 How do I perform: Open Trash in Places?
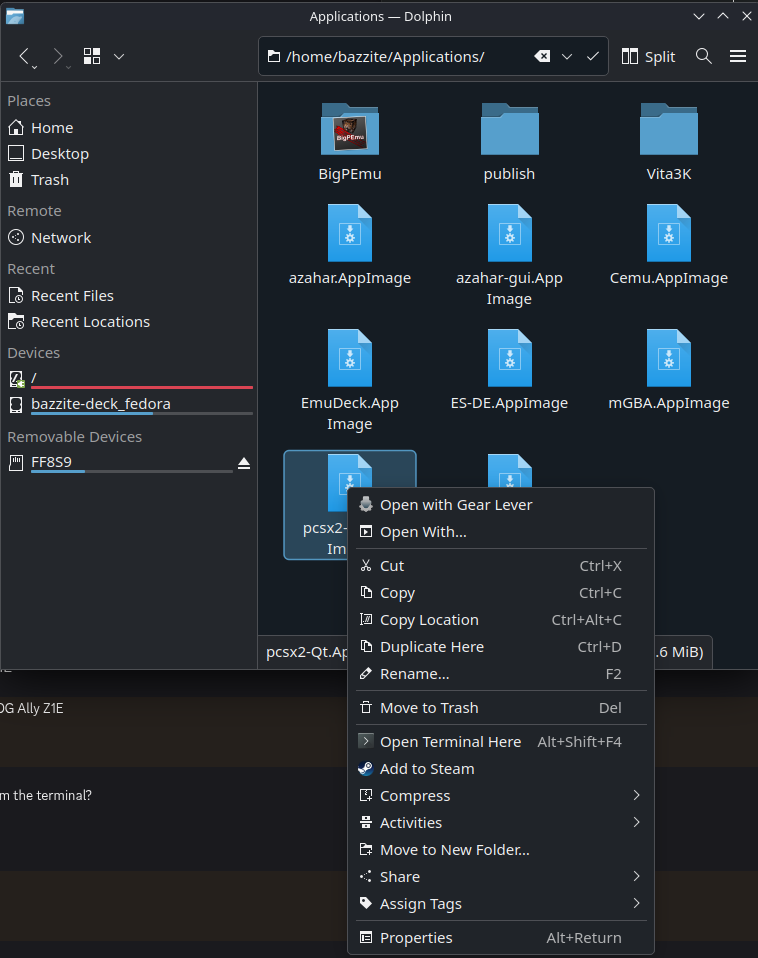127,180
